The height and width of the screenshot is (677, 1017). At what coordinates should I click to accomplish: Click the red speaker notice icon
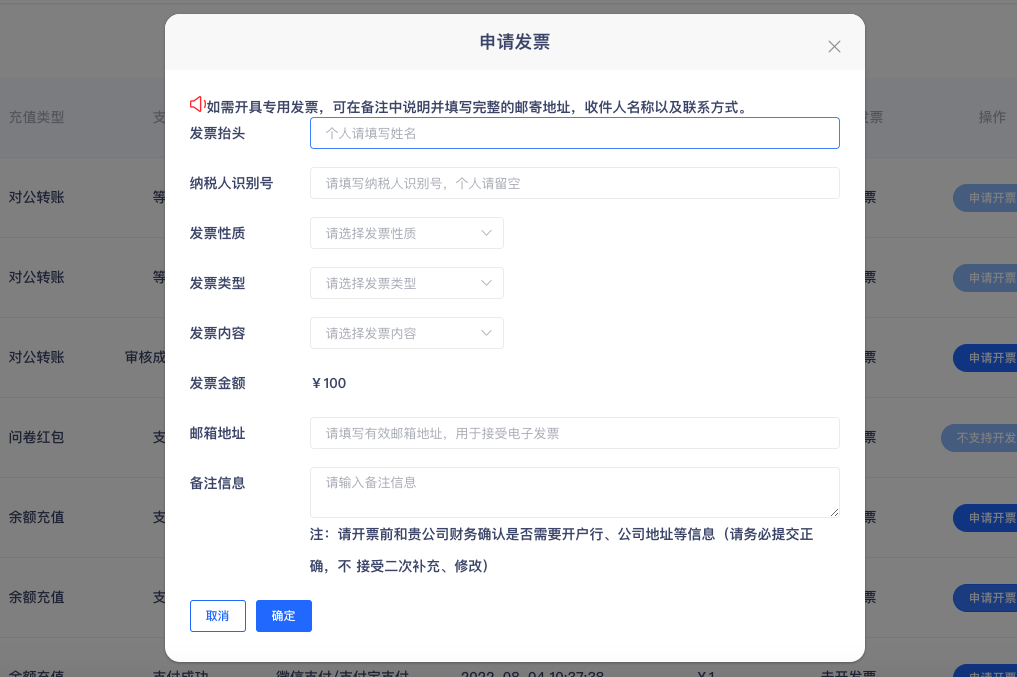pyautogui.click(x=197, y=104)
